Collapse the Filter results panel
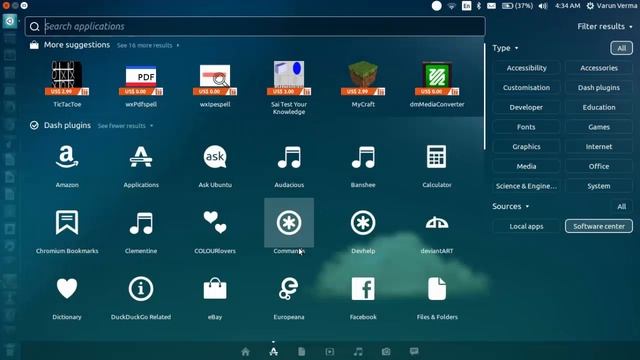Viewport: 640px width, 360px height. pos(604,27)
